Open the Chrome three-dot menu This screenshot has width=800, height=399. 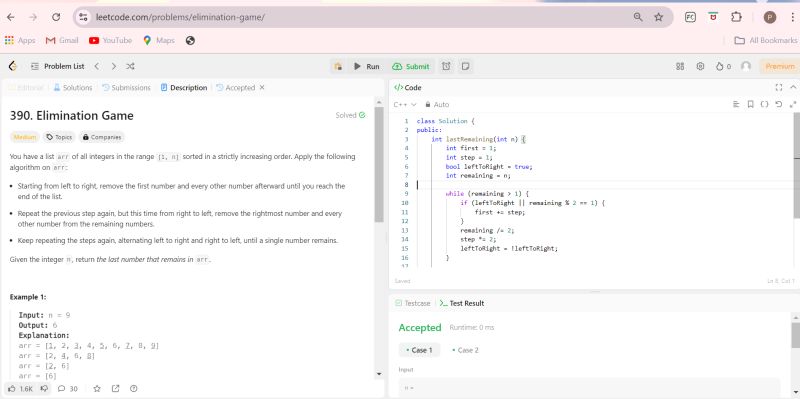(792, 17)
